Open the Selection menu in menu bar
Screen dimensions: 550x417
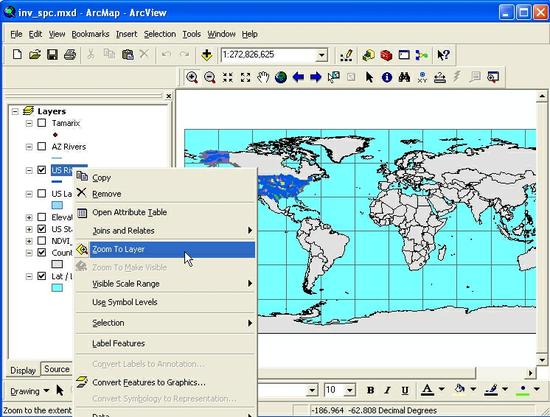pos(160,34)
